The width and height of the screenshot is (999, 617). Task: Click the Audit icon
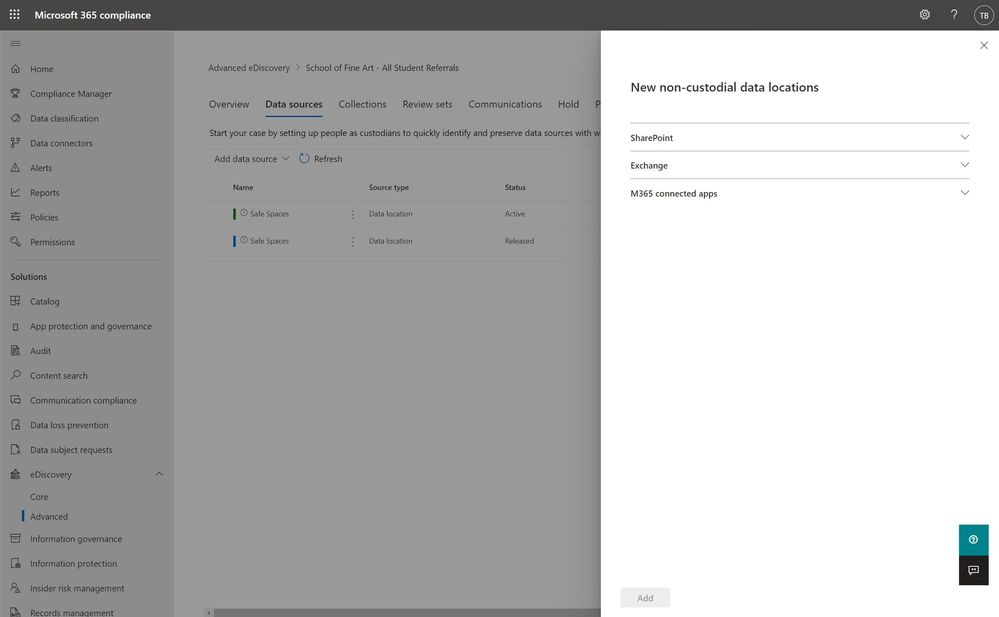coord(16,351)
